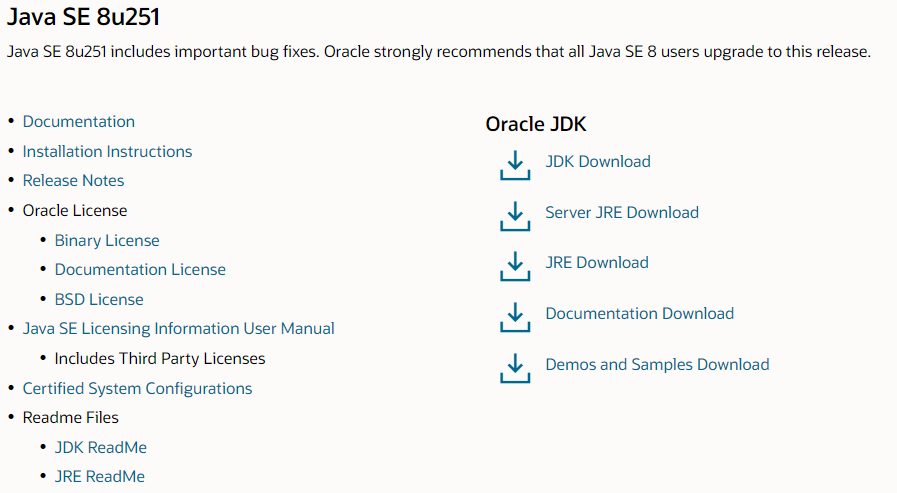
Task: Click the download icon beside Documentation Download
Action: point(514,317)
